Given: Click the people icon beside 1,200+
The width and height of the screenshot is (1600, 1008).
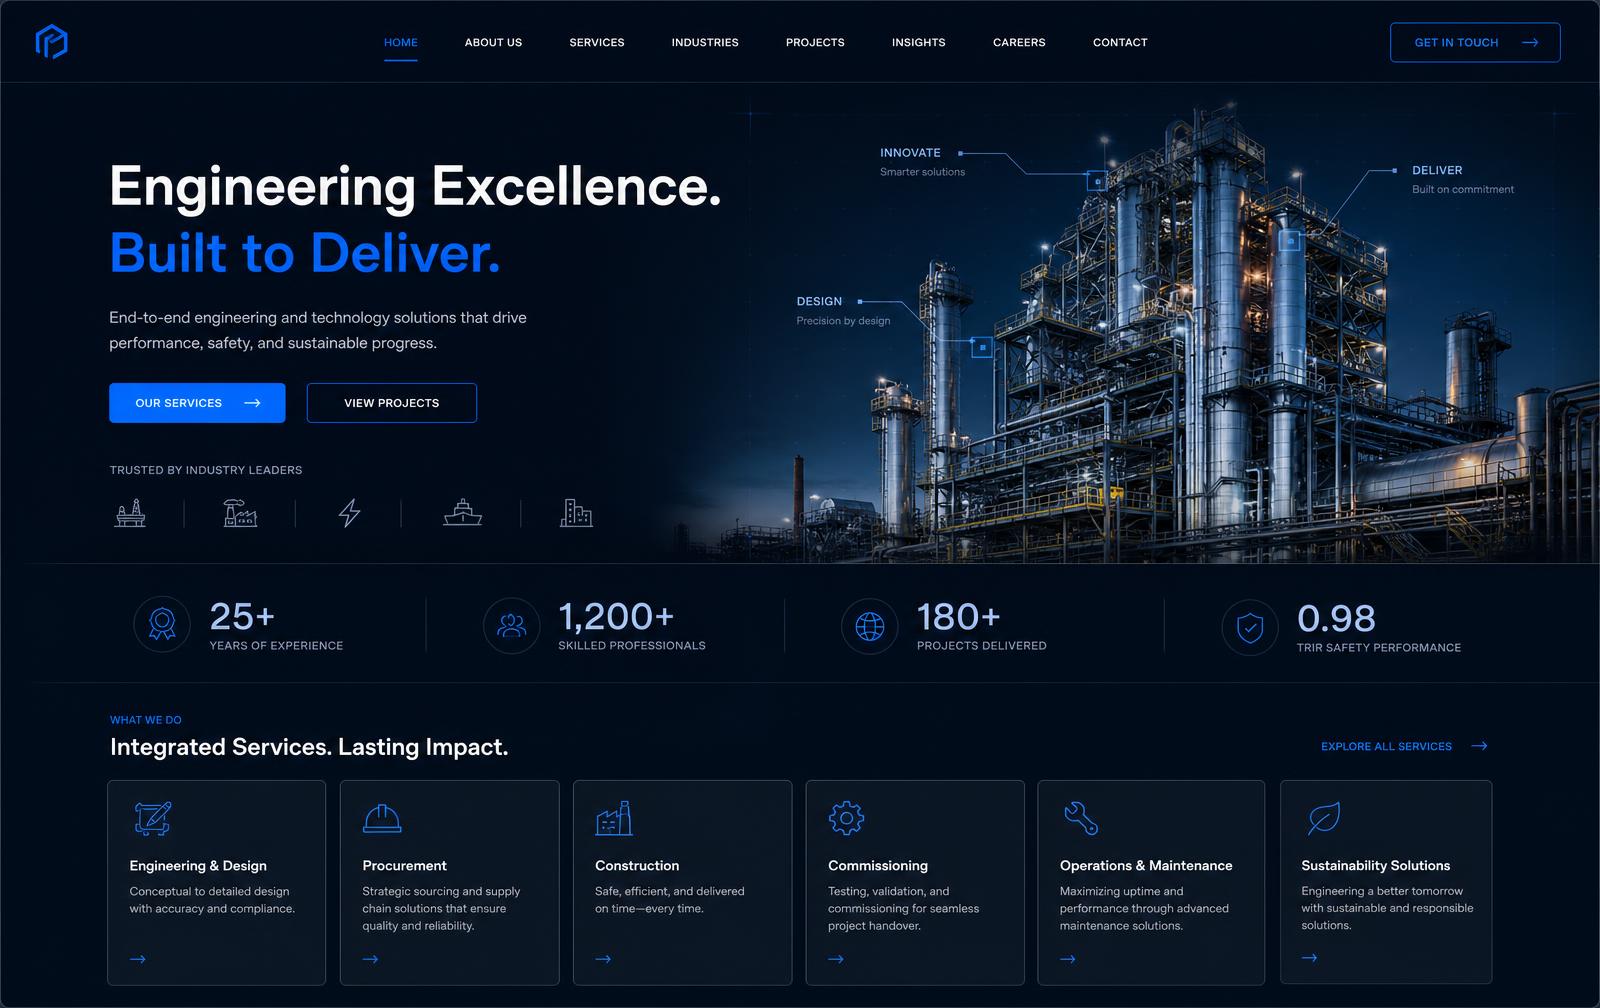Looking at the screenshot, I should (511, 625).
